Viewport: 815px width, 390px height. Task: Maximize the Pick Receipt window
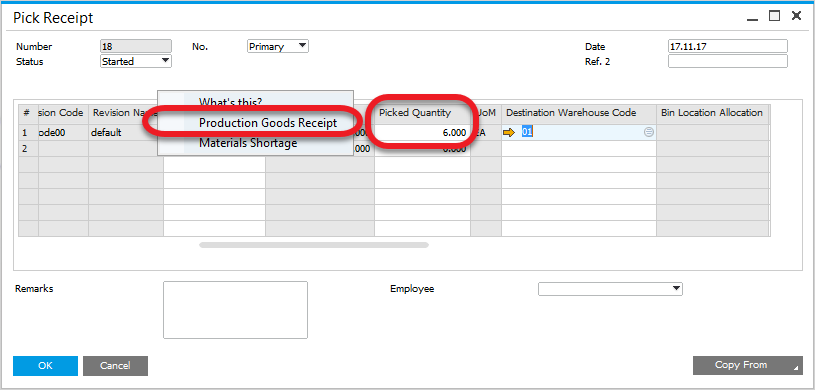pos(774,16)
